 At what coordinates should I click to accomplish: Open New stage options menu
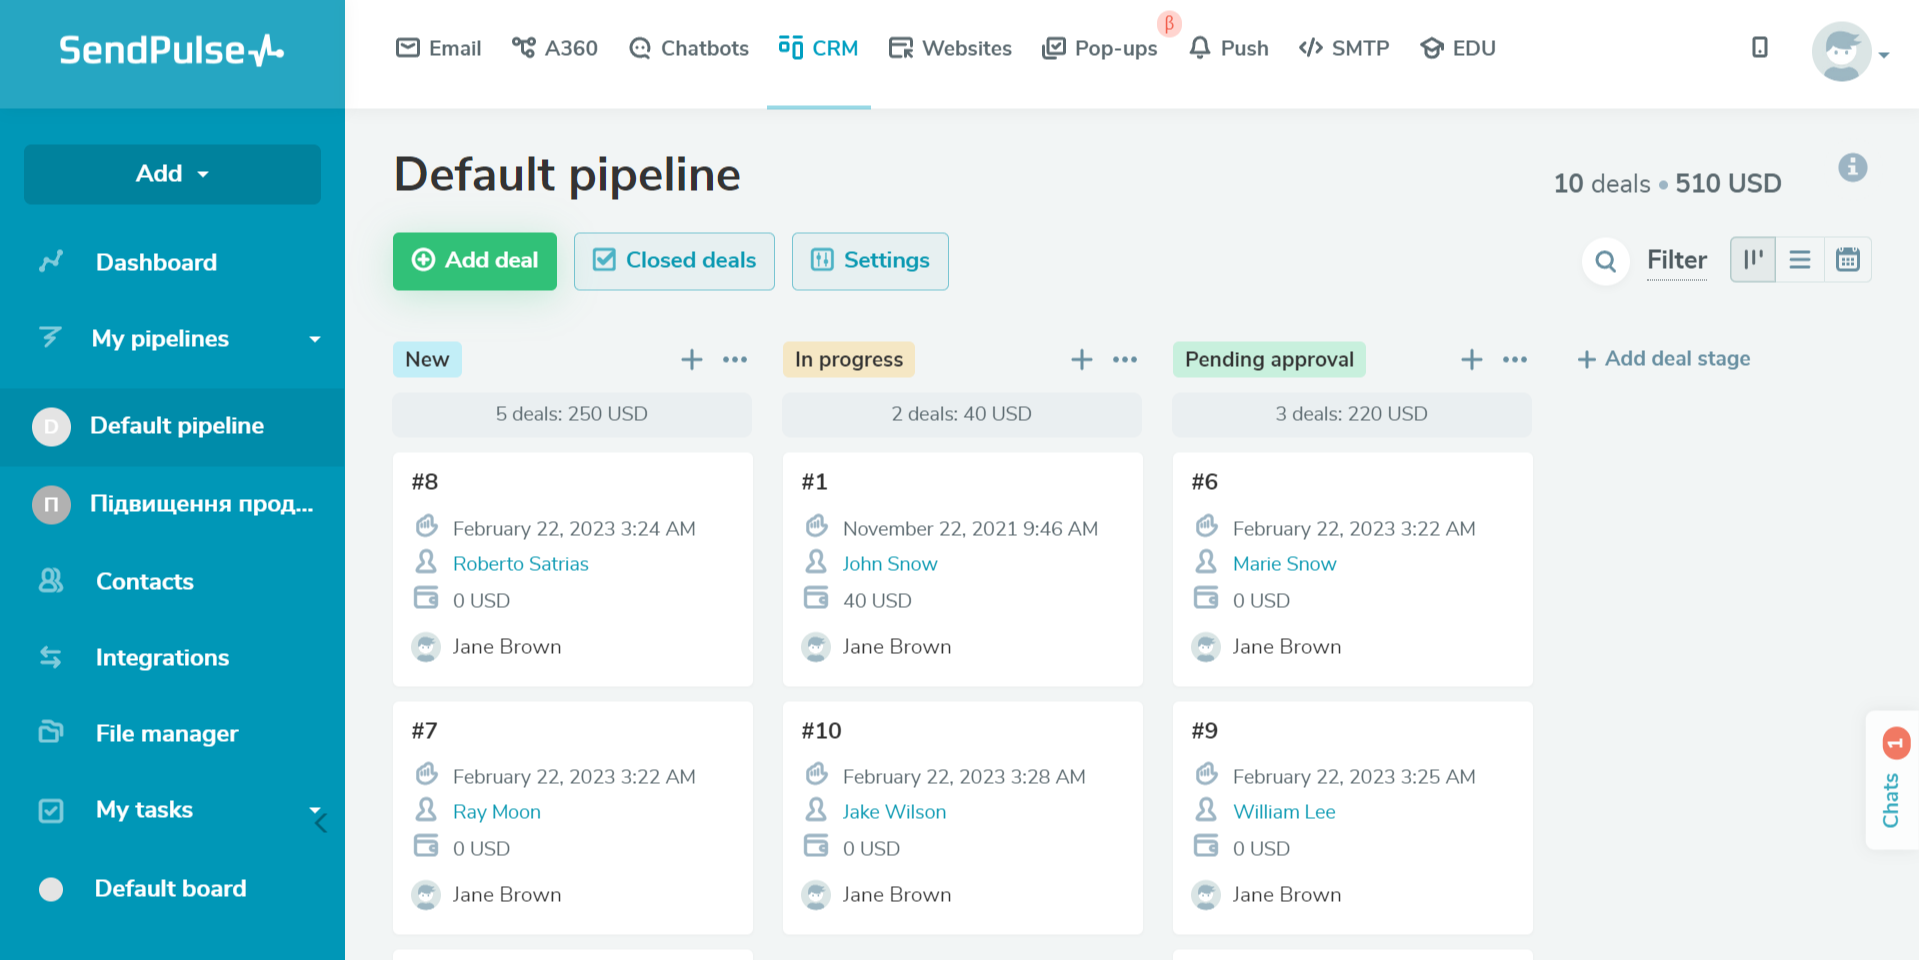735,359
